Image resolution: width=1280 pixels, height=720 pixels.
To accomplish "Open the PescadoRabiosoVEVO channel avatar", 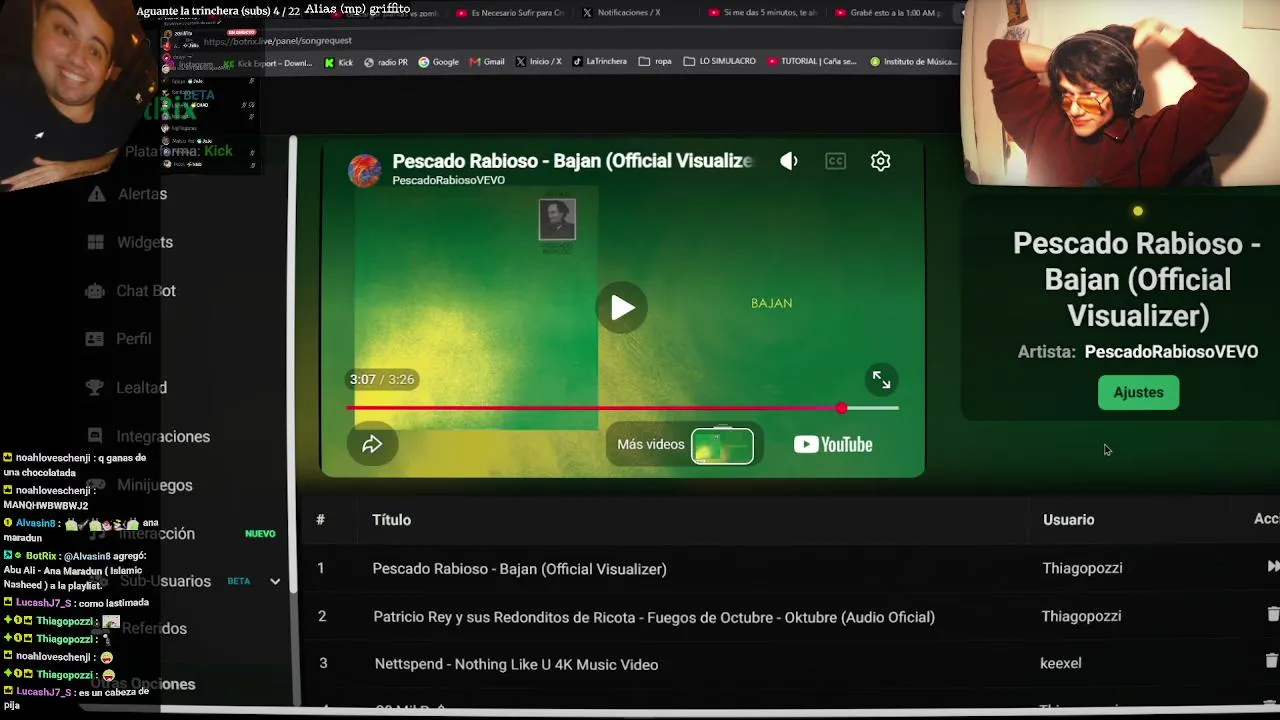I will (364, 170).
